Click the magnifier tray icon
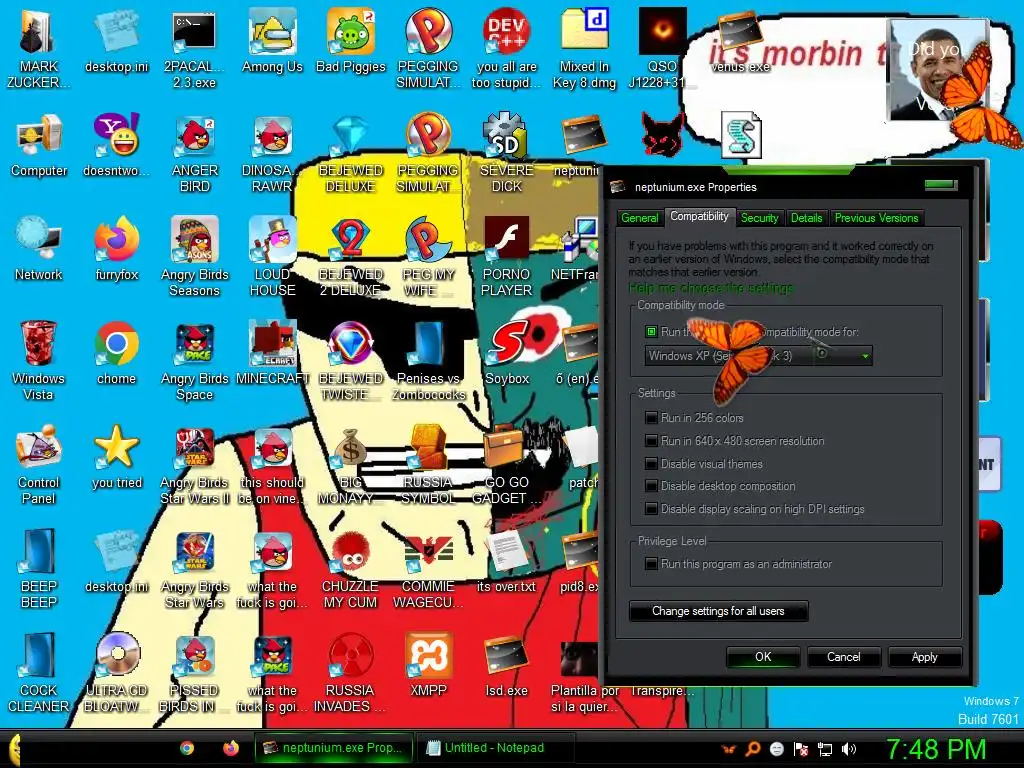The height and width of the screenshot is (768, 1024). pos(753,749)
